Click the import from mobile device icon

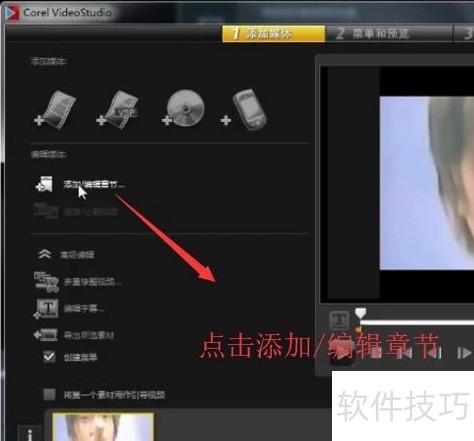244,109
